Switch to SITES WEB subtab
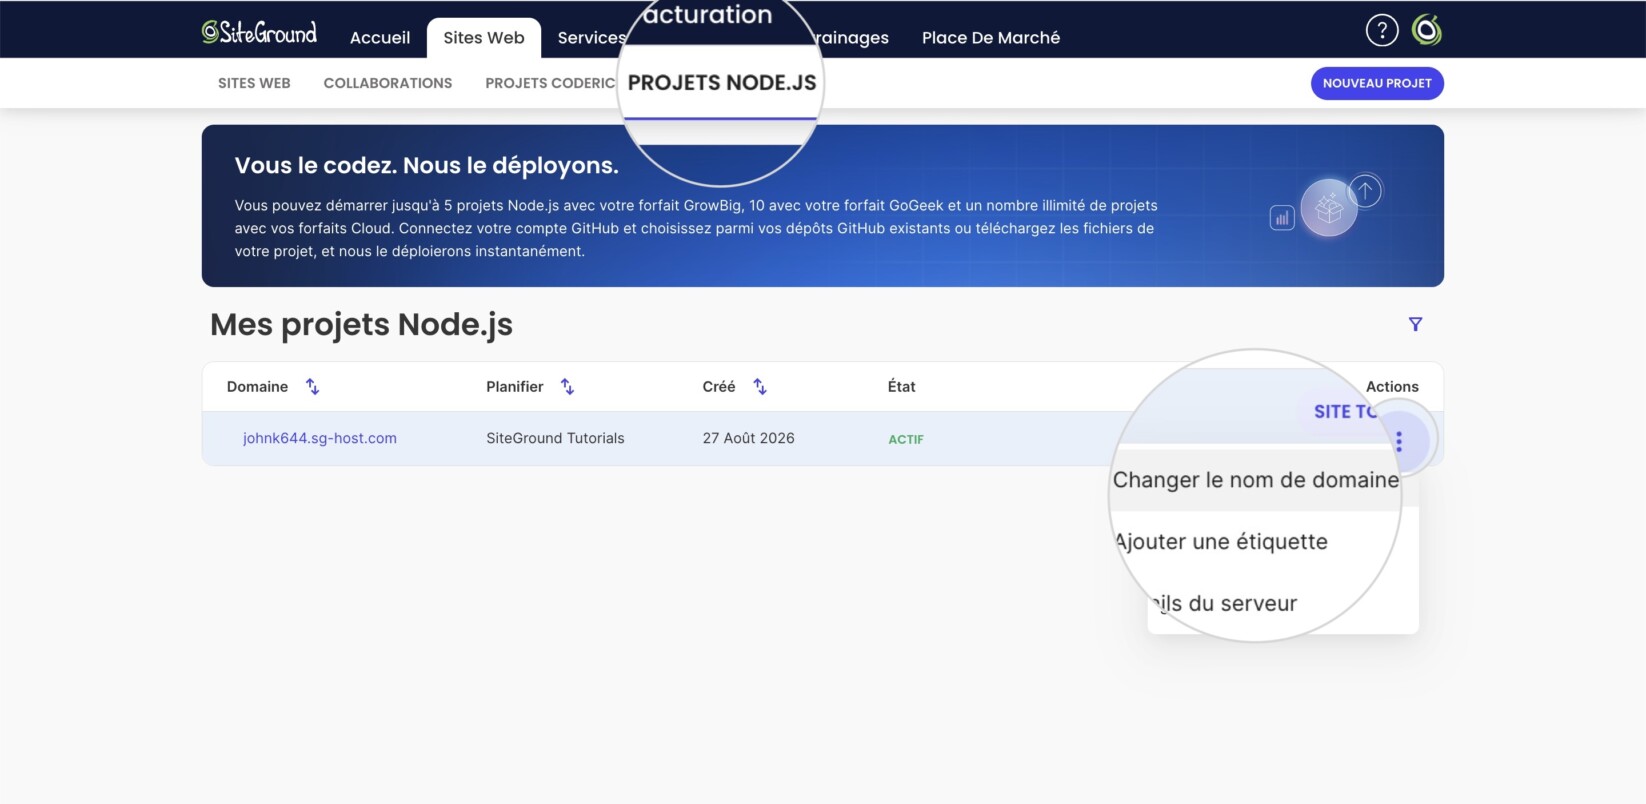The width and height of the screenshot is (1646, 804). tap(254, 83)
